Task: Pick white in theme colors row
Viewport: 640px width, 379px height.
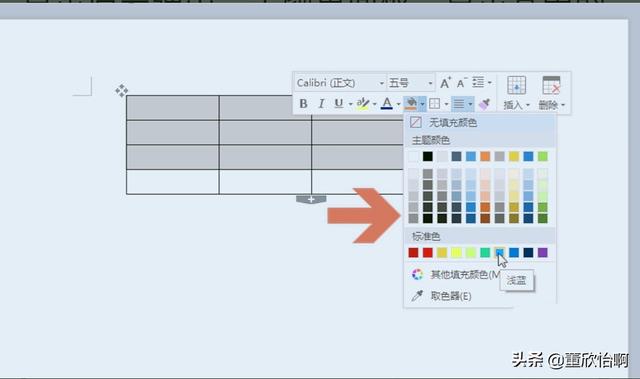Action: click(413, 156)
